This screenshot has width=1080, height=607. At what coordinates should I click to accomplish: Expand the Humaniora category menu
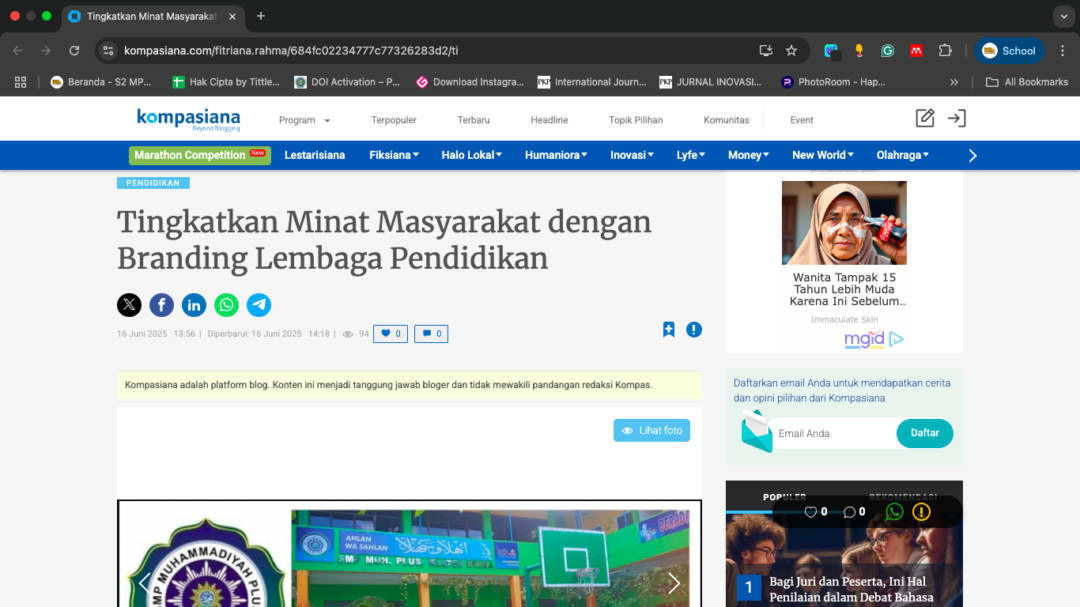(556, 155)
